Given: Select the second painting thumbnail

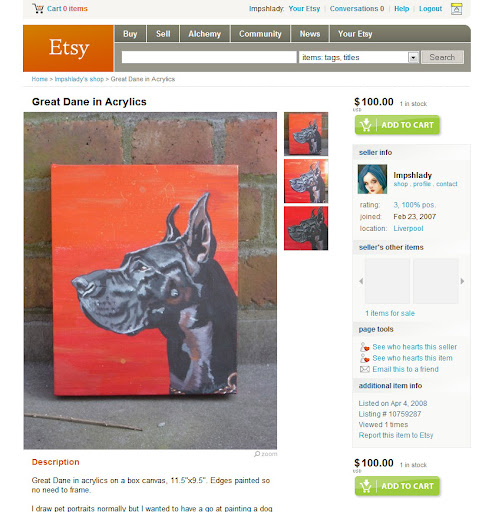Looking at the screenshot, I should (306, 181).
